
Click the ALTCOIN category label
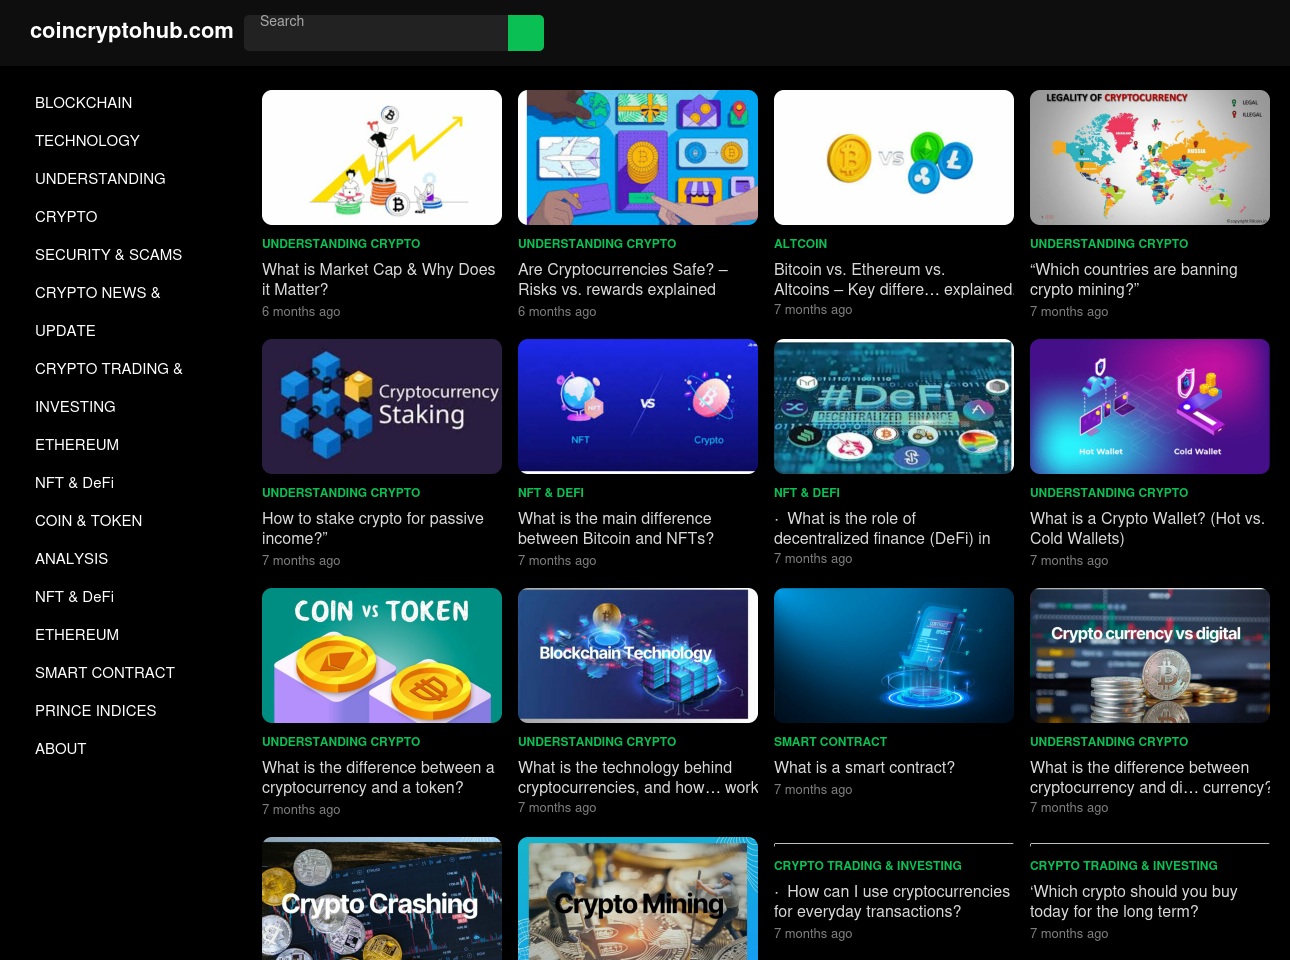tap(800, 244)
